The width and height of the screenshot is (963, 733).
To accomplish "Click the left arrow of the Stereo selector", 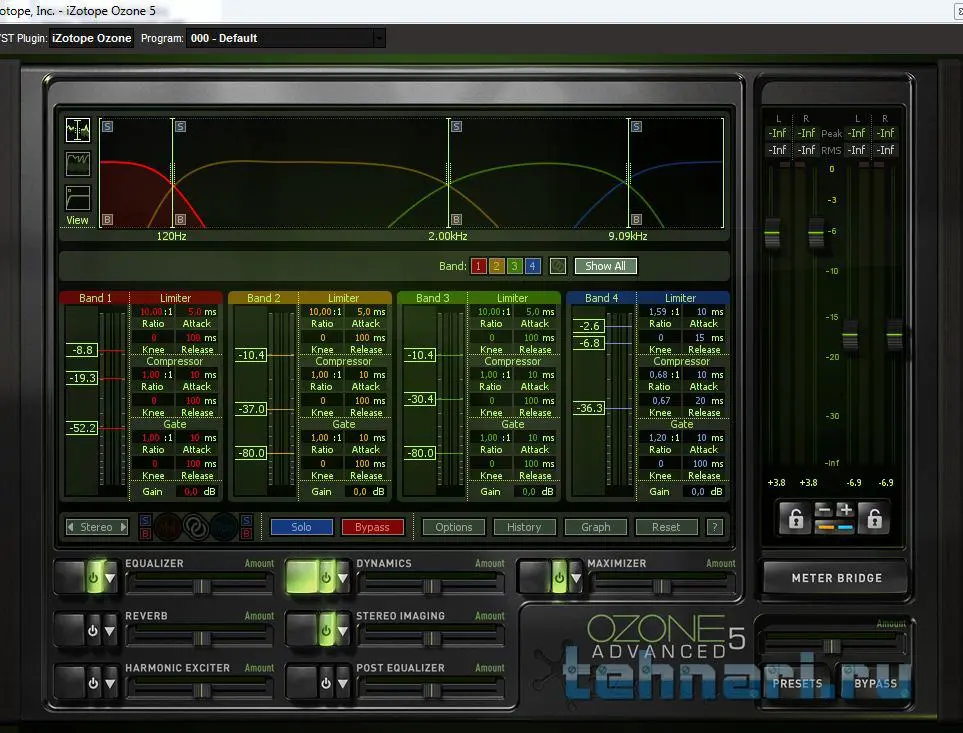I will (x=71, y=527).
